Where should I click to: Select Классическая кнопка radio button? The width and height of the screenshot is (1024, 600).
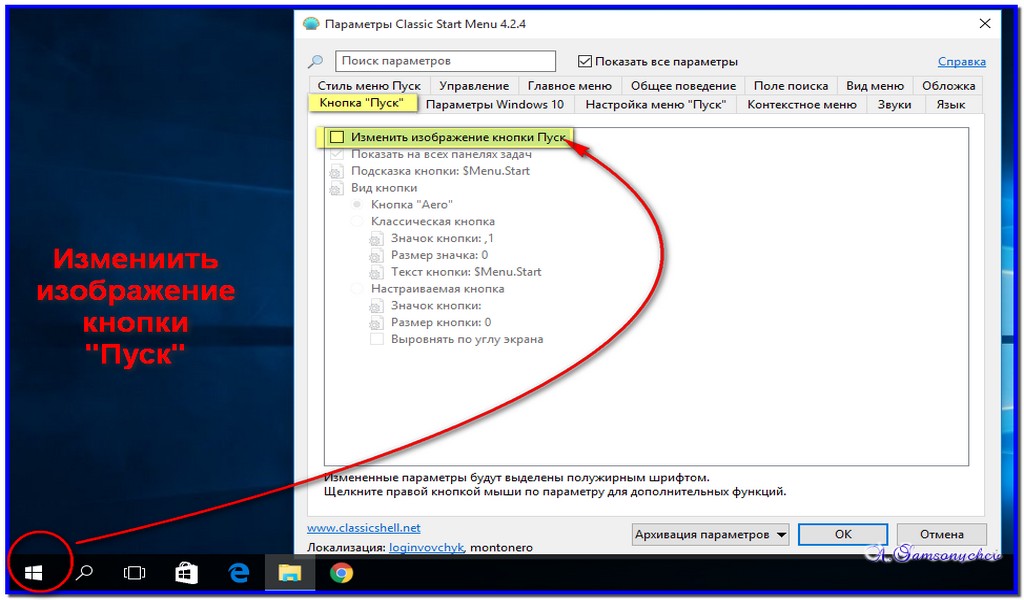point(357,222)
